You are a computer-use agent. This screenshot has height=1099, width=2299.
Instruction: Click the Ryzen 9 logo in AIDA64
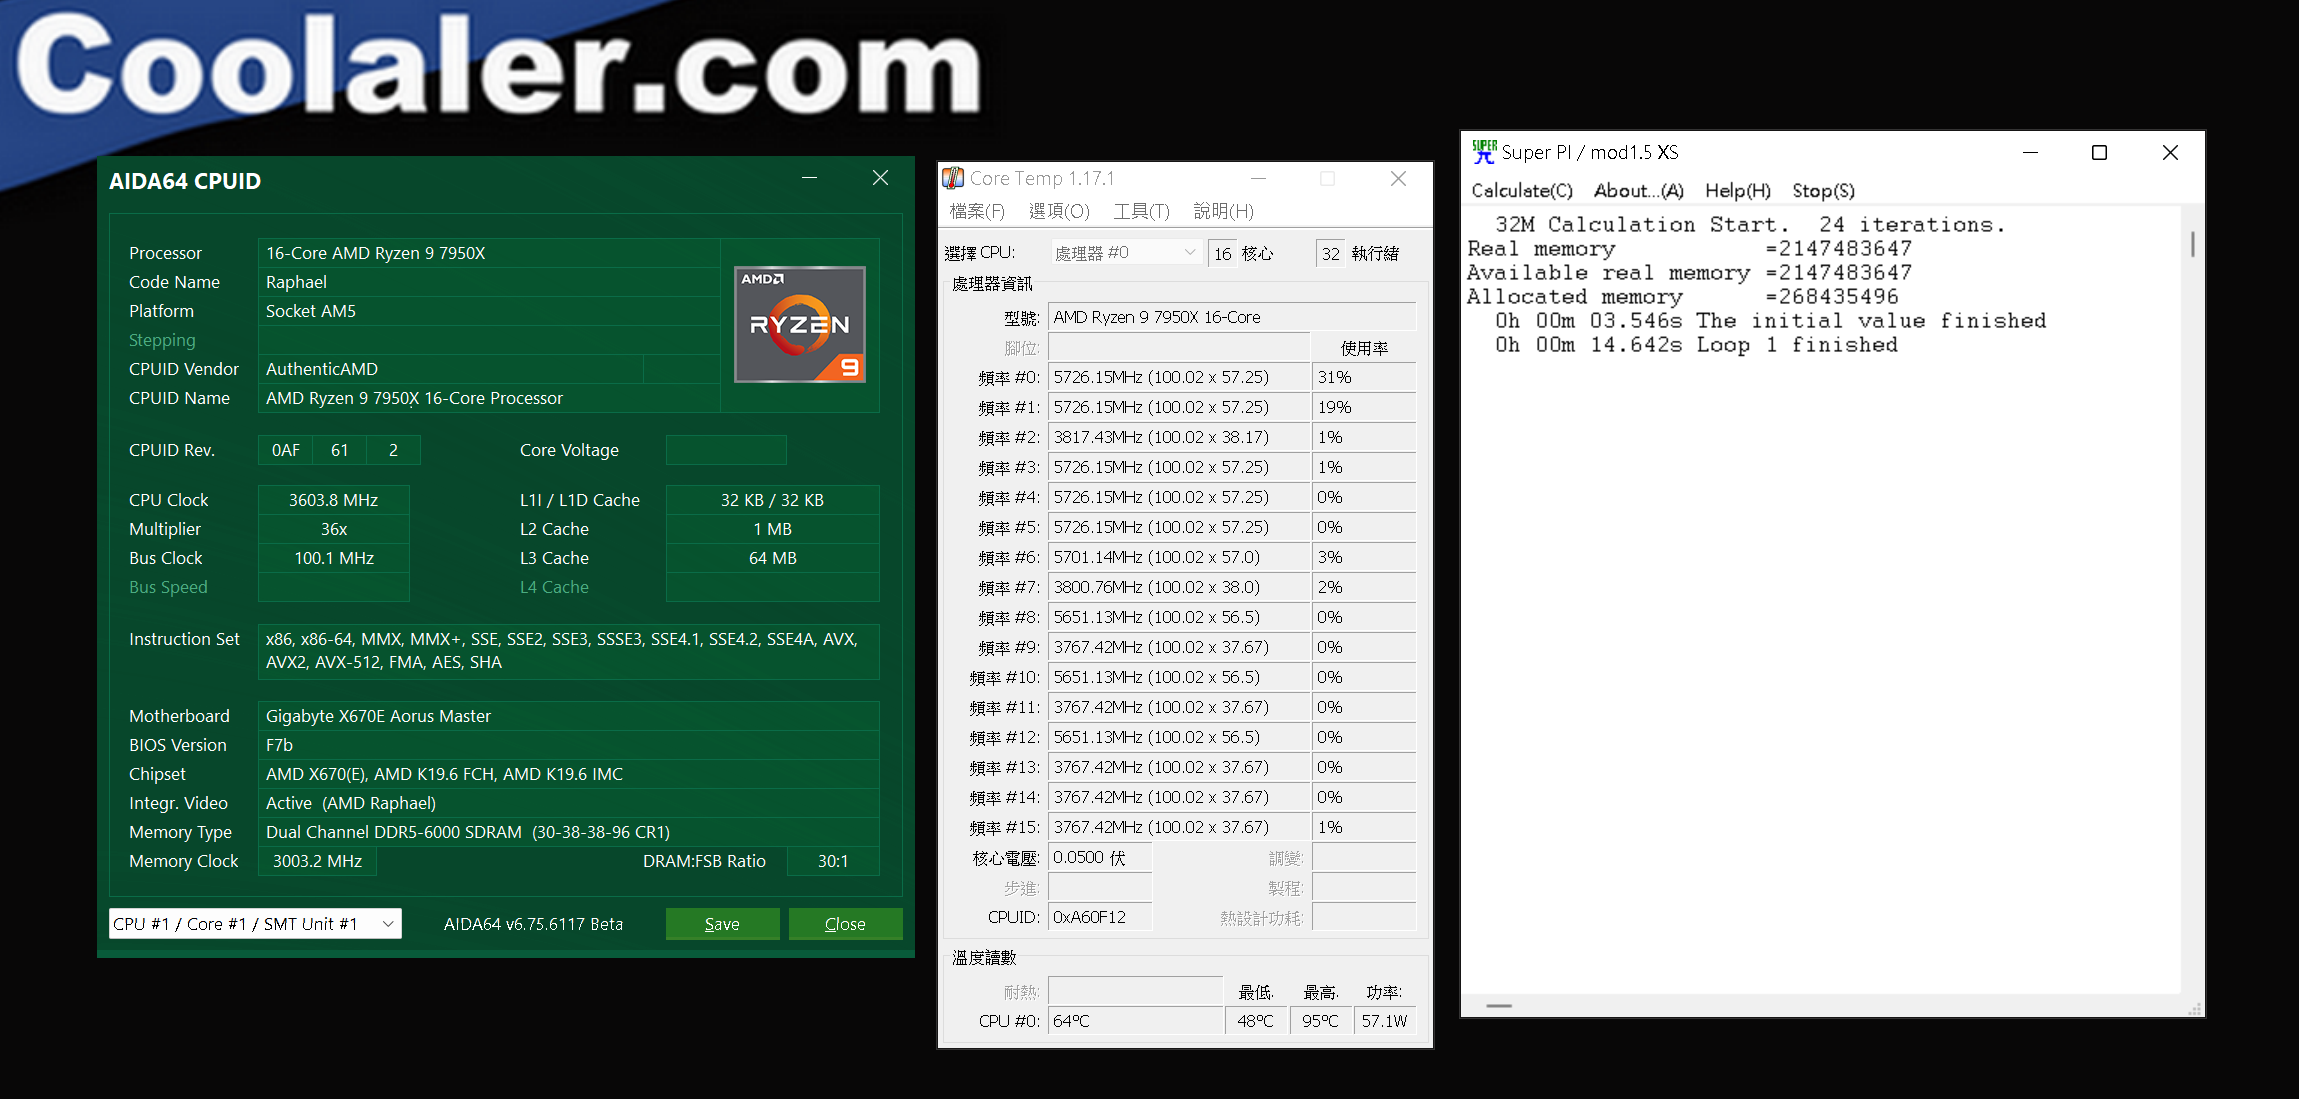click(x=800, y=325)
